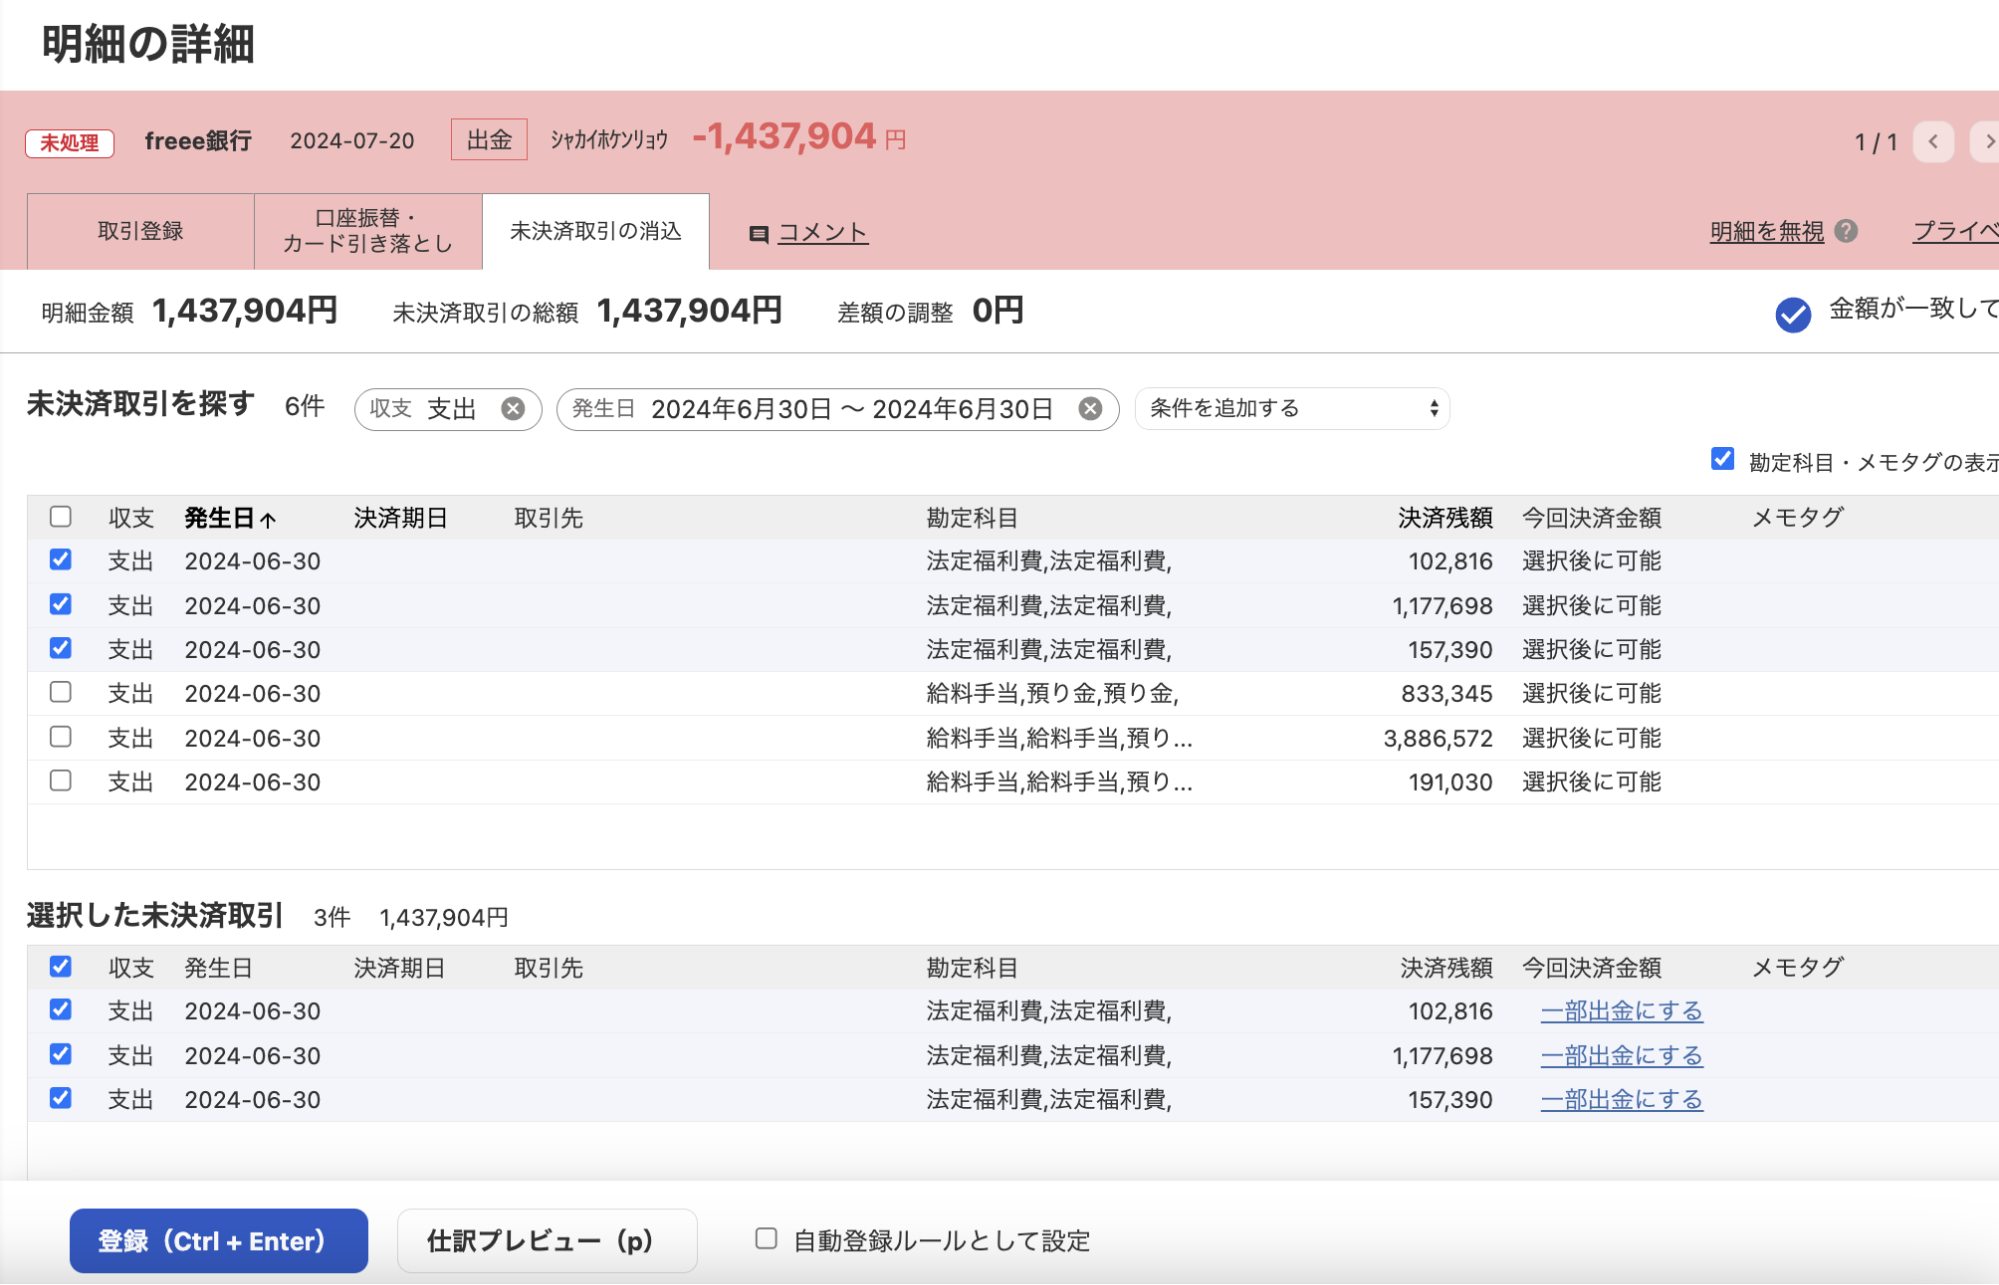The image size is (1999, 1285).
Task: Click freee銀行 account name
Action: [198, 141]
